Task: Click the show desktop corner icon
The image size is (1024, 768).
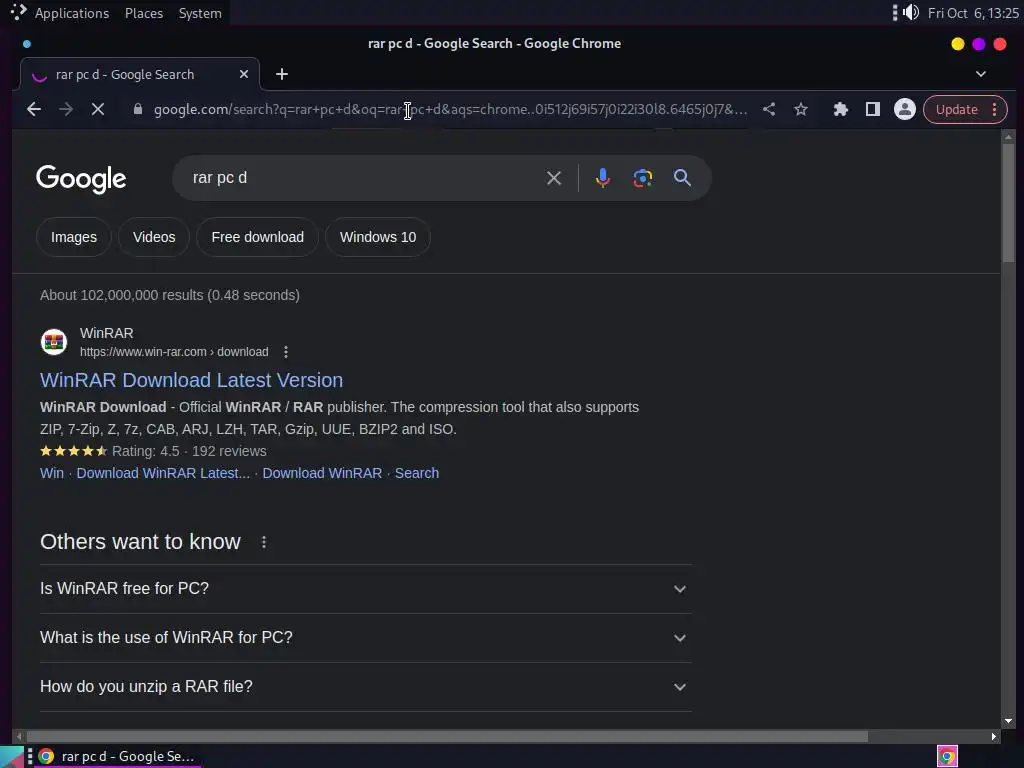Action: pyautogui.click(x=12, y=756)
